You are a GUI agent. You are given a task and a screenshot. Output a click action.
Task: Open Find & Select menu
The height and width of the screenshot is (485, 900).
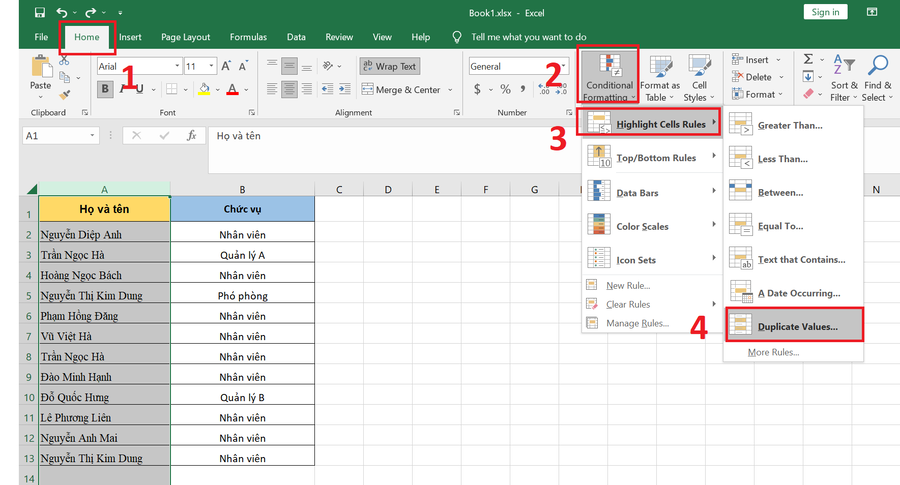coord(878,79)
